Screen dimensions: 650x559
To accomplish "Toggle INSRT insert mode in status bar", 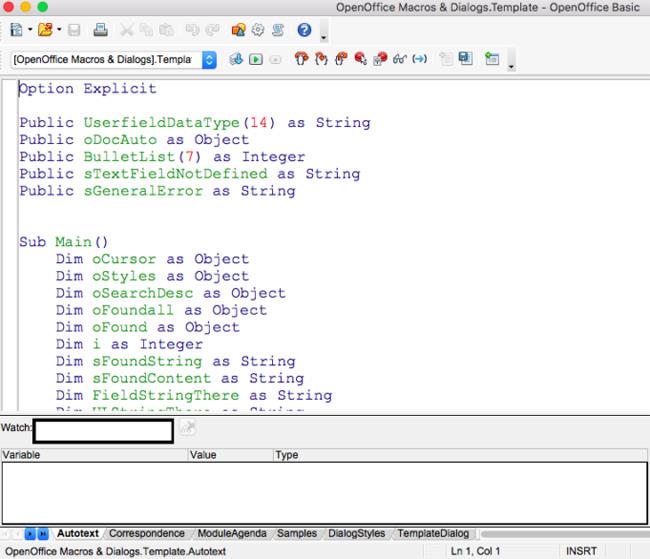I will (x=581, y=551).
